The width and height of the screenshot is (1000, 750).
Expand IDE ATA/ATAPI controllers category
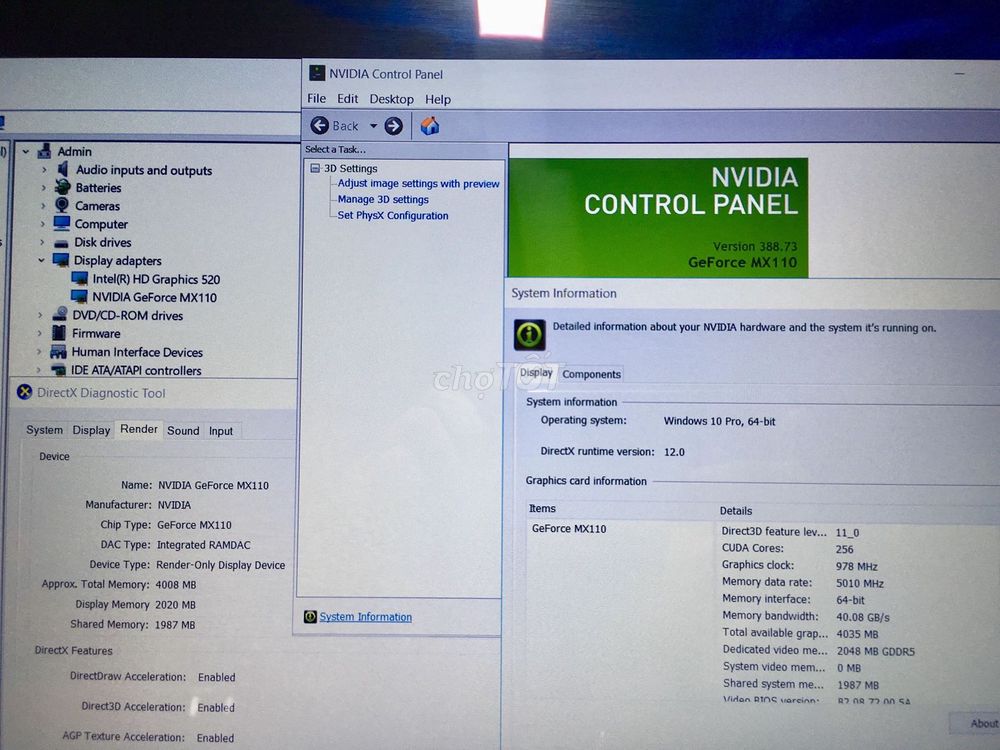point(38,370)
